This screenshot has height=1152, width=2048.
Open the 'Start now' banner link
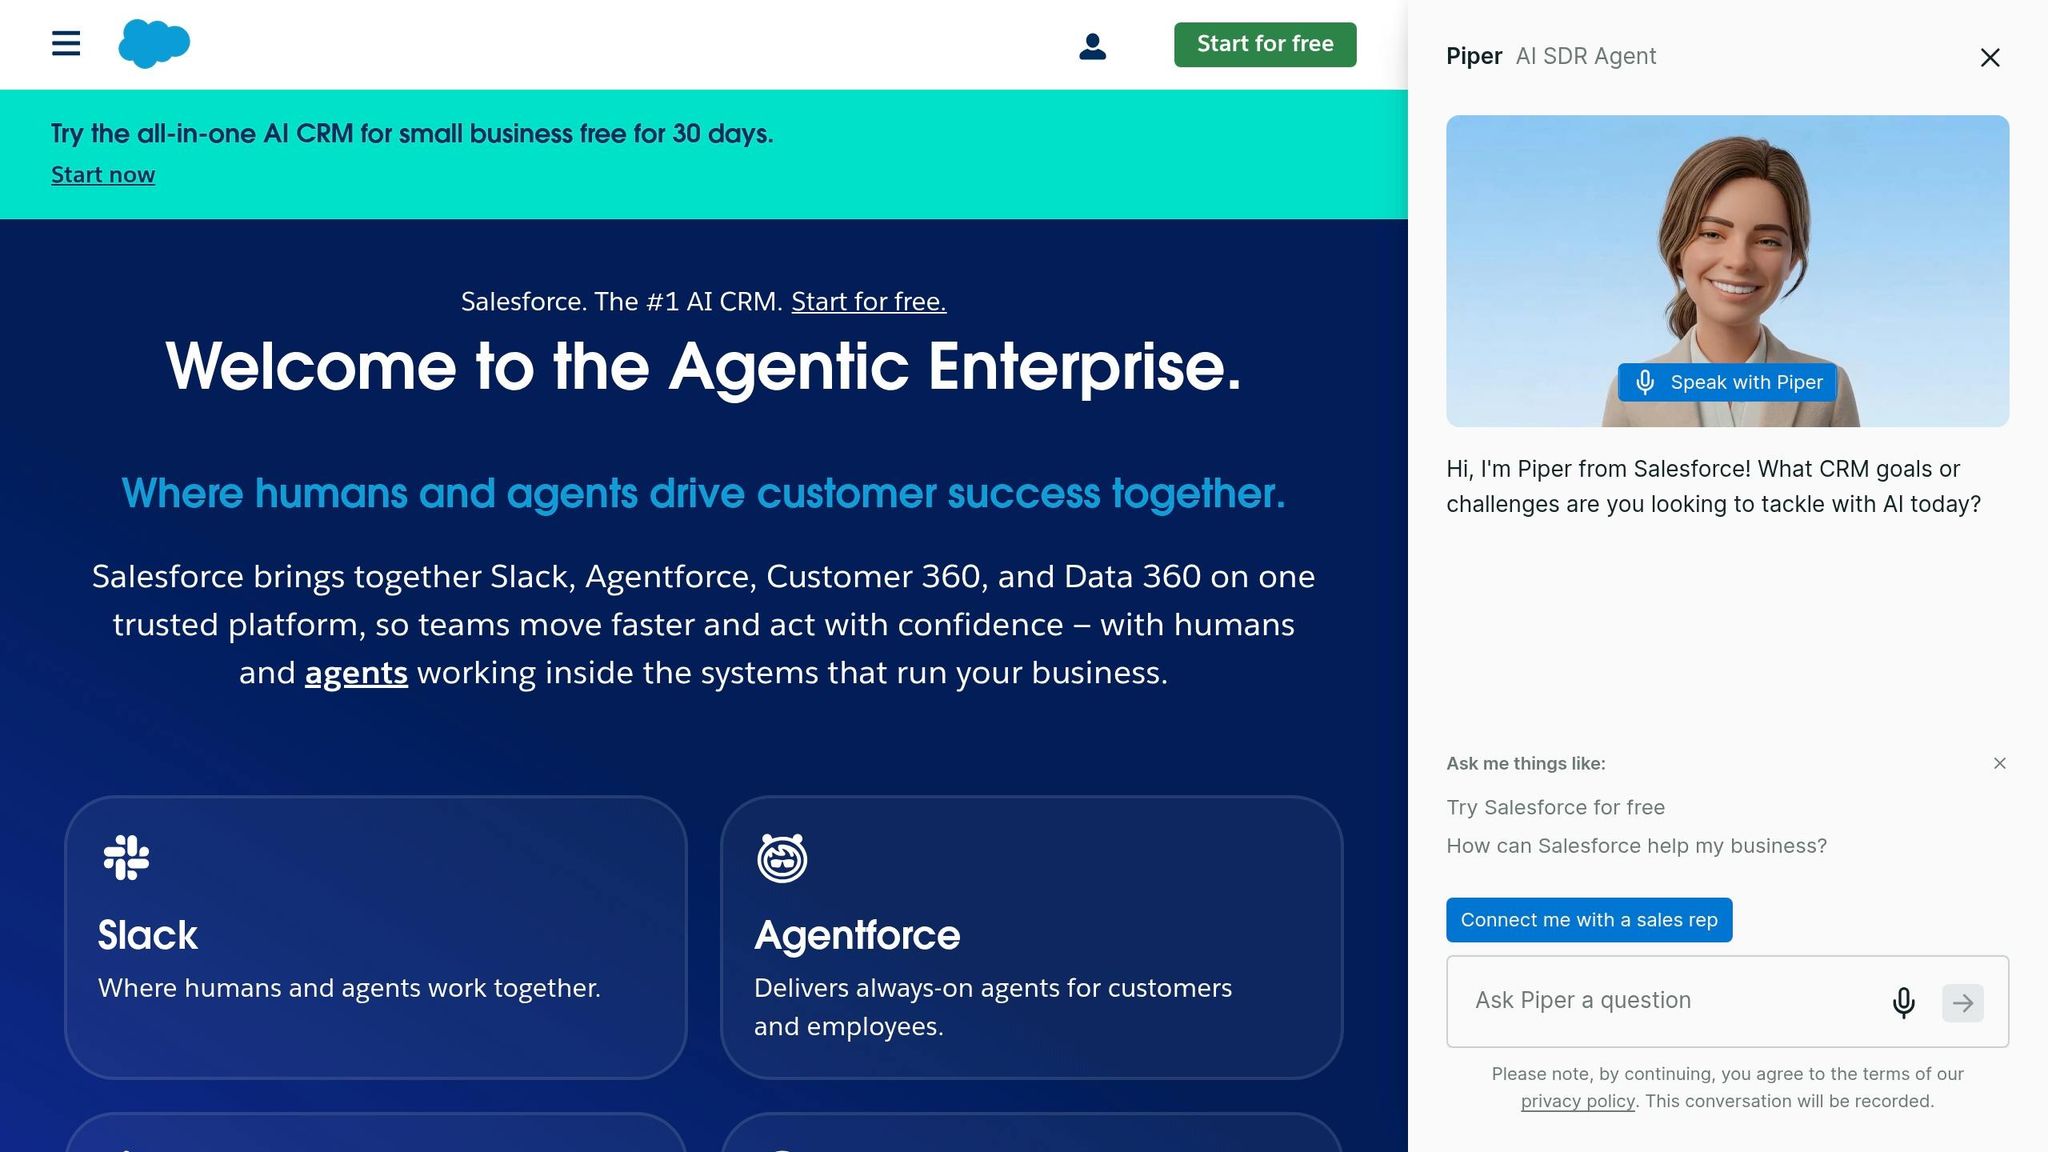tap(102, 174)
